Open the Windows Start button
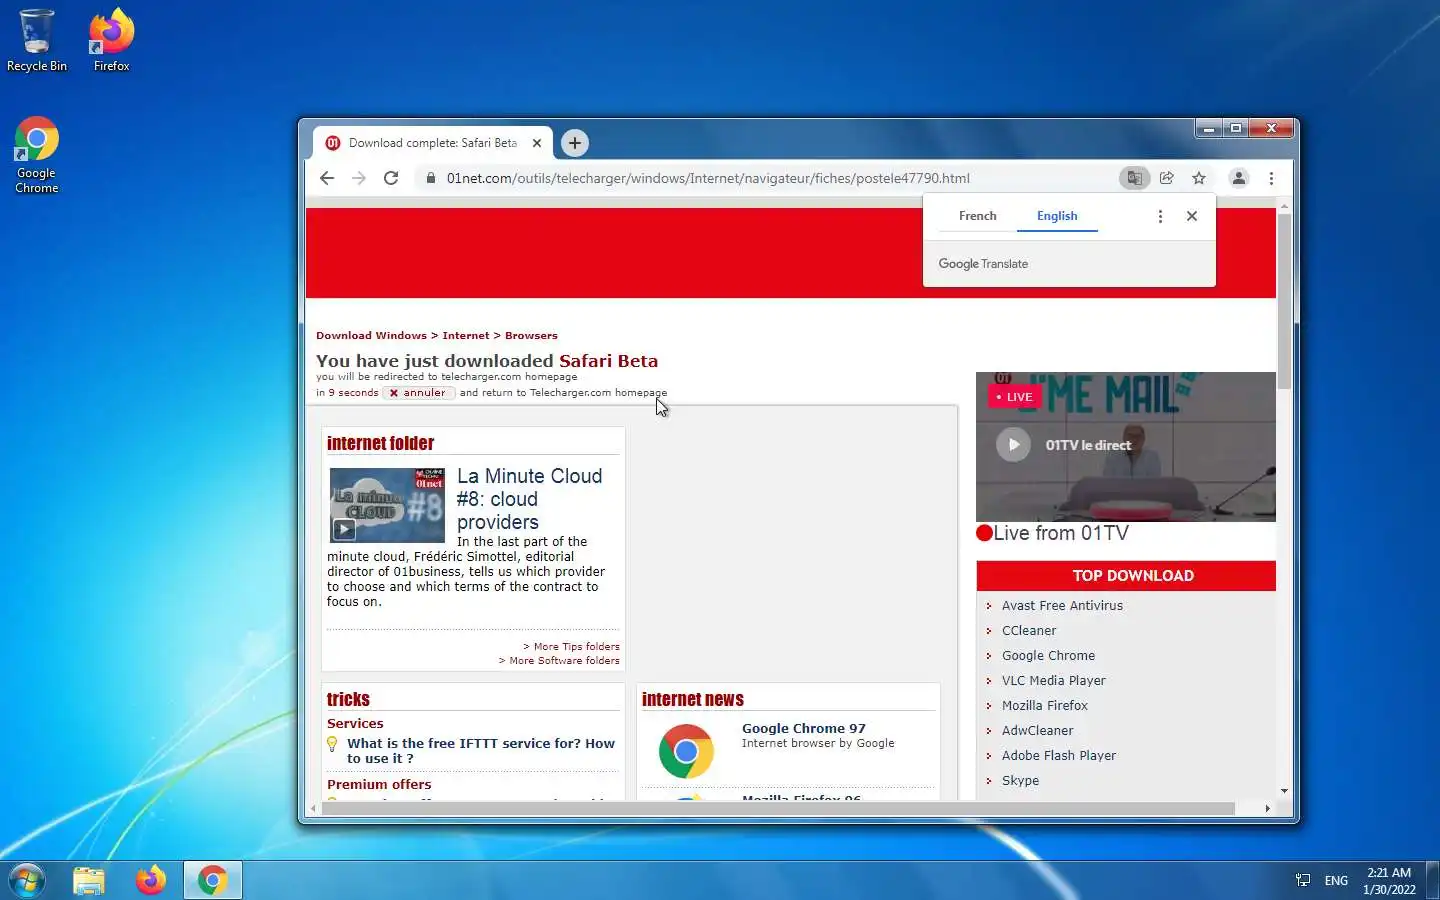1440x900 pixels. pos(27,880)
